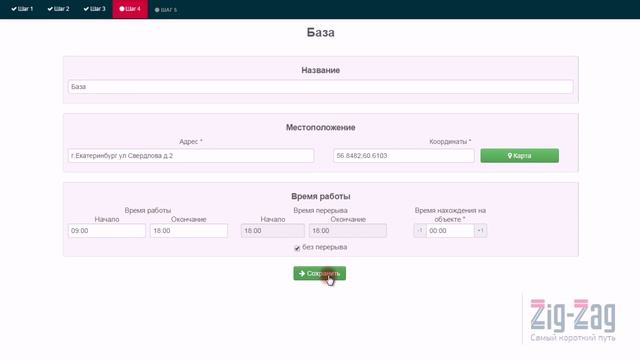Click the Время перерыва label

pyautogui.click(x=320, y=210)
